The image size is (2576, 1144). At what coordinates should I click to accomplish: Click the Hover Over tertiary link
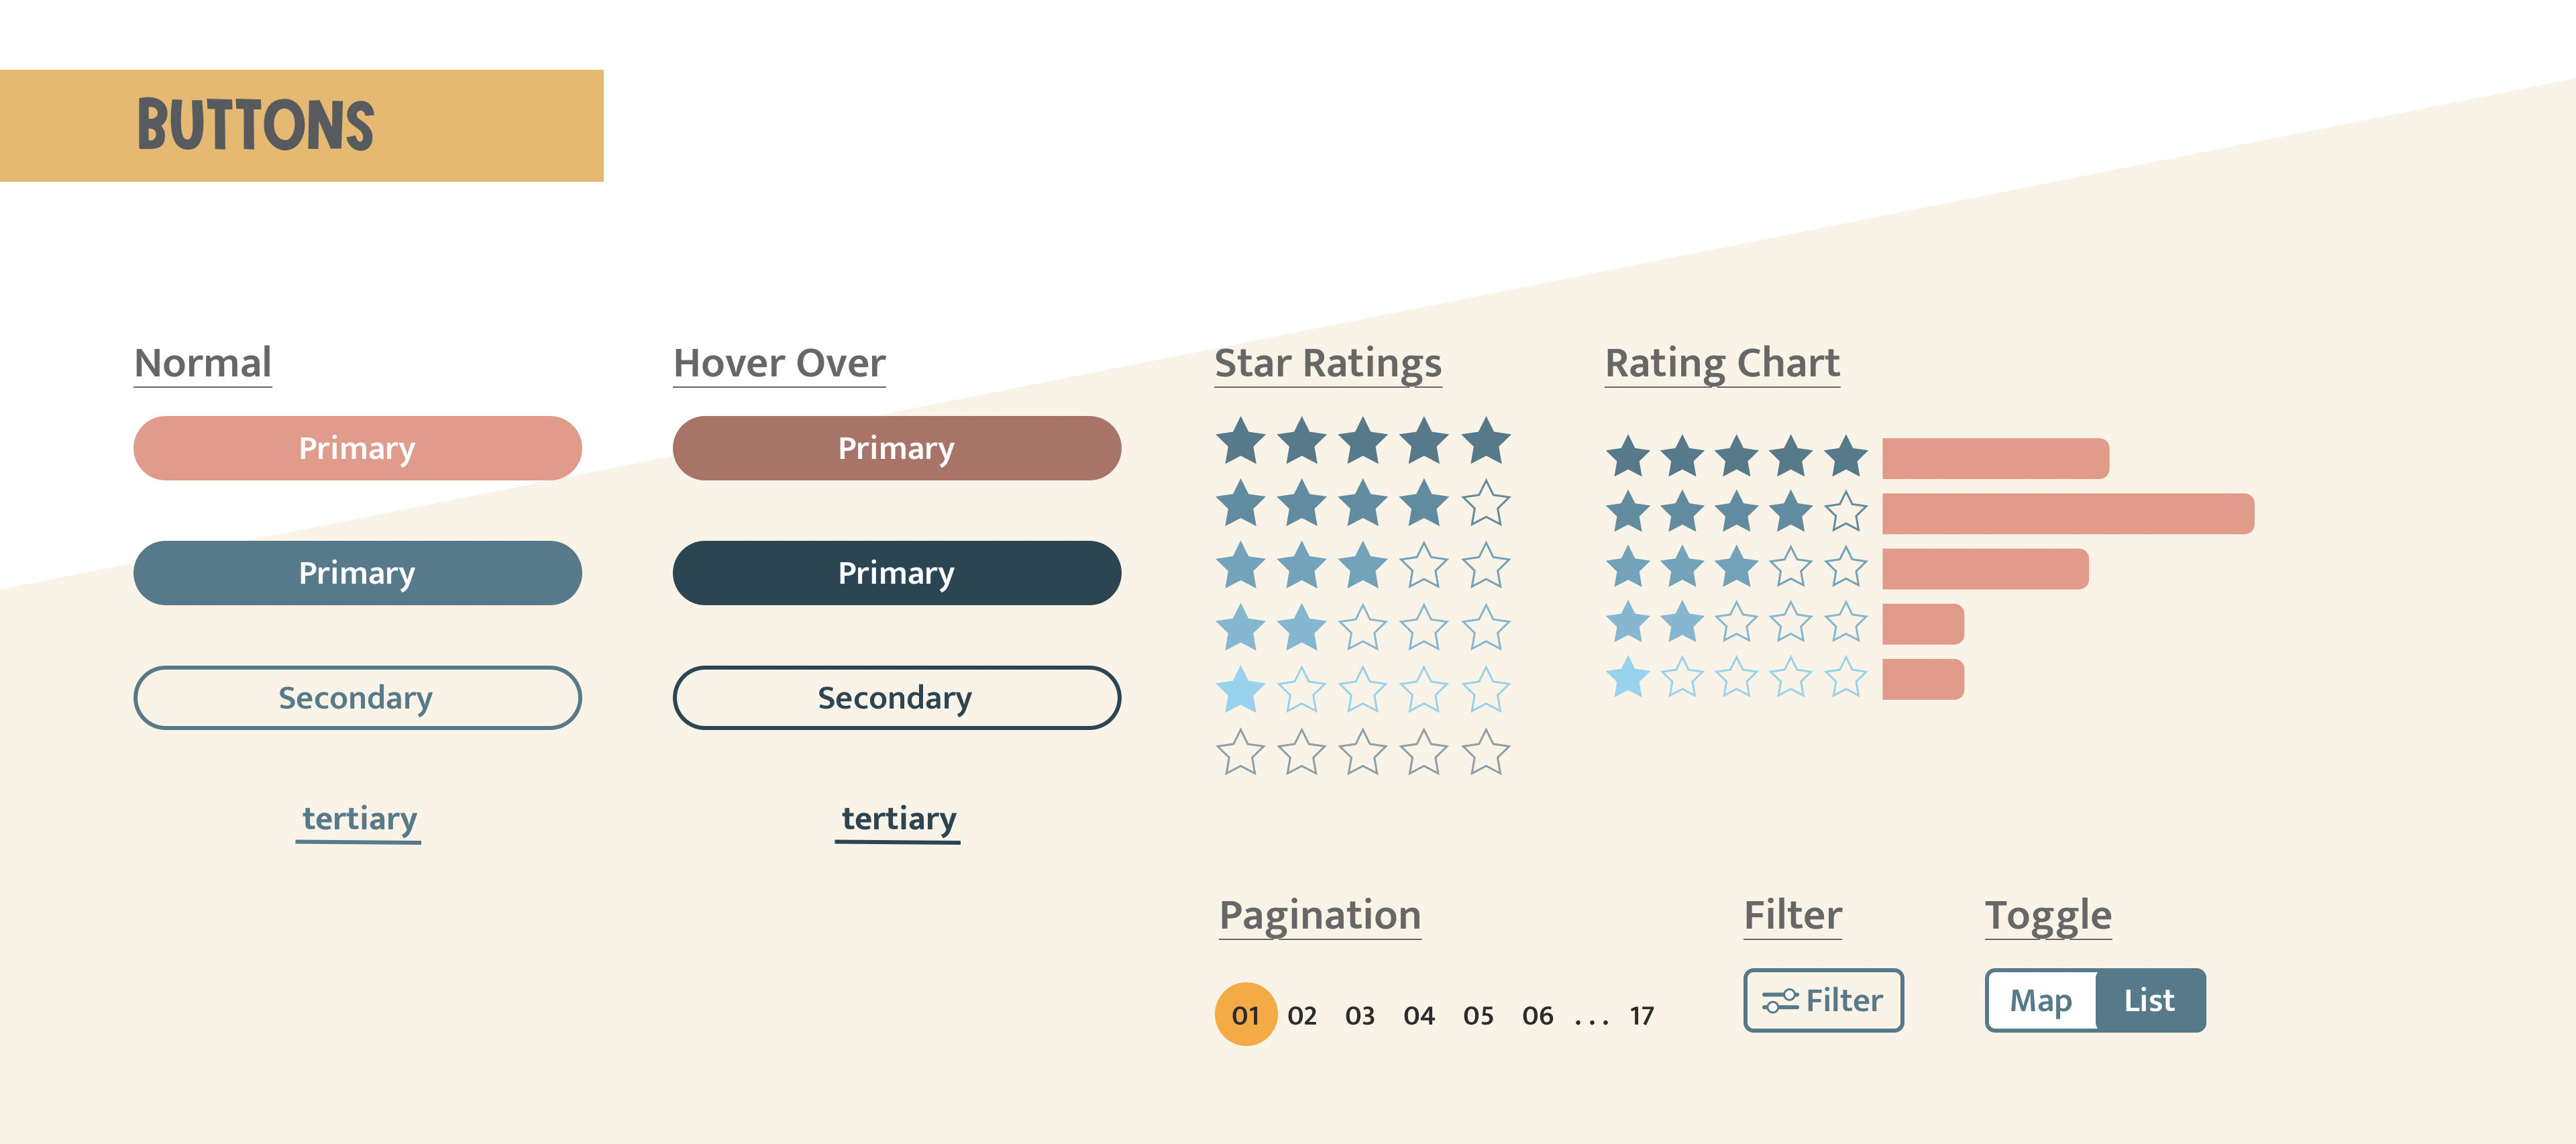tap(898, 819)
